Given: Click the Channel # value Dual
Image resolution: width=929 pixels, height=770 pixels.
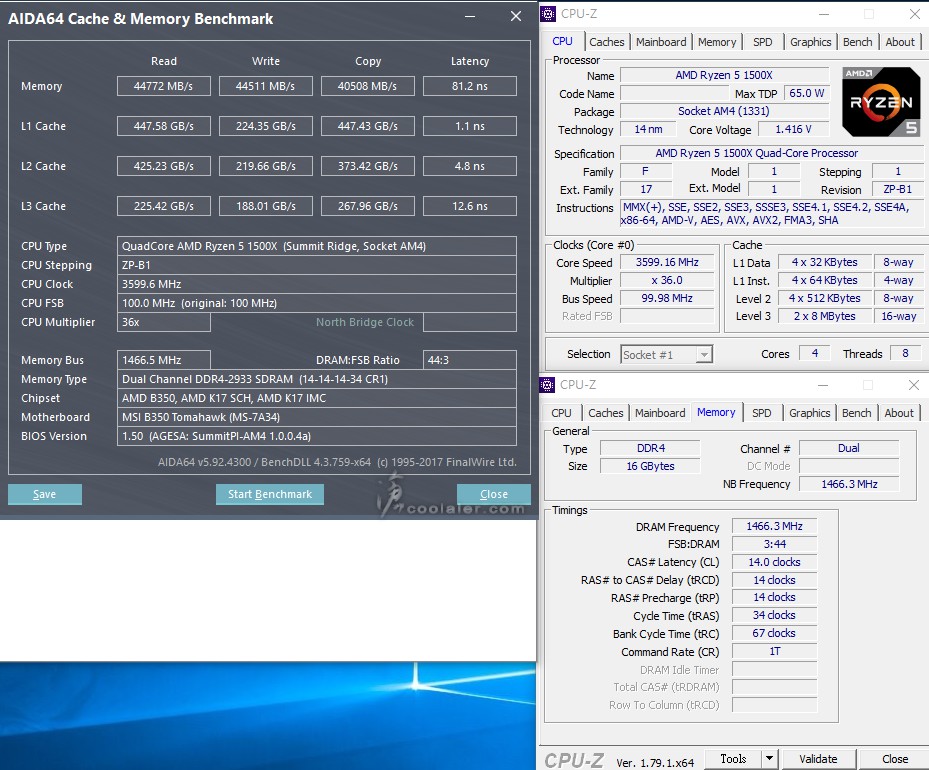Looking at the screenshot, I should click(x=848, y=448).
